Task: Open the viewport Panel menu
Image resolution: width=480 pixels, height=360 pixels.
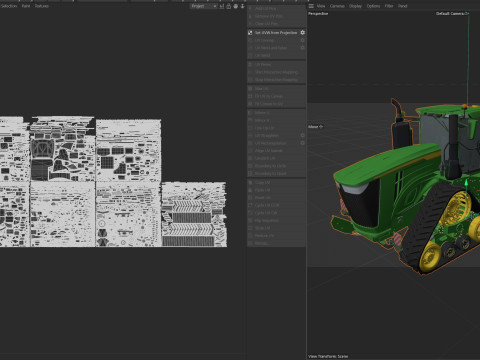Action: pos(403,6)
